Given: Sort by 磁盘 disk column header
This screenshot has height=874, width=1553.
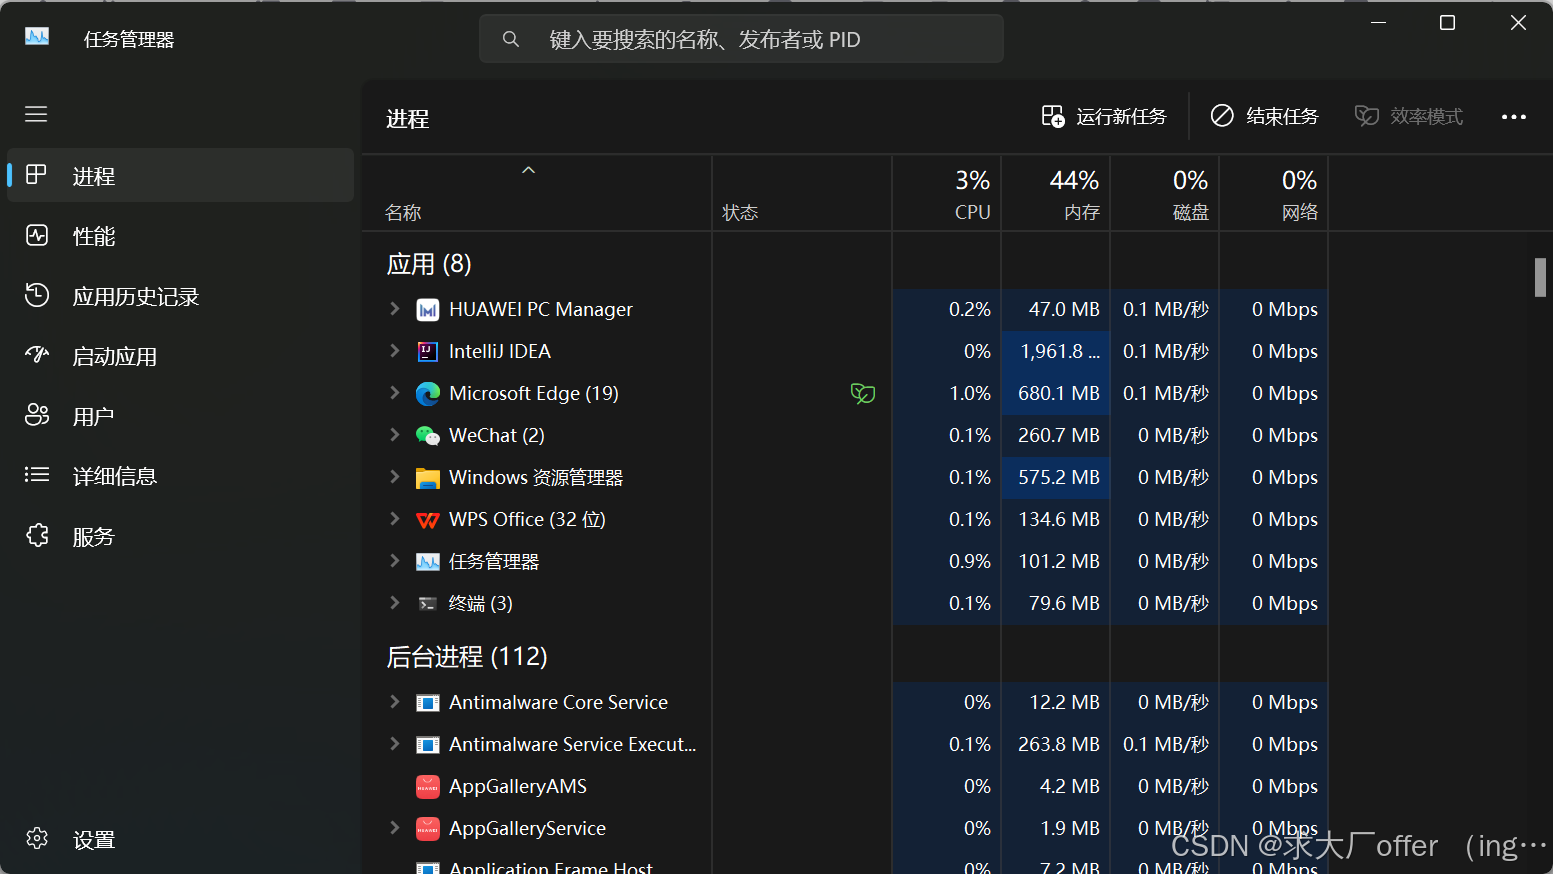Looking at the screenshot, I should pyautogui.click(x=1165, y=194).
